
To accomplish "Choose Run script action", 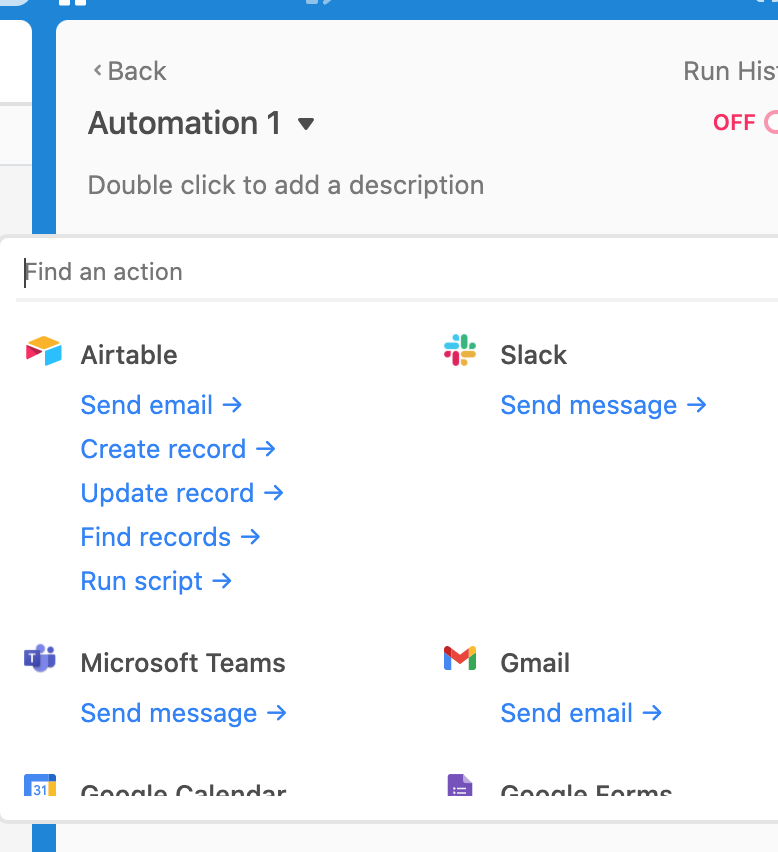I will click(156, 581).
